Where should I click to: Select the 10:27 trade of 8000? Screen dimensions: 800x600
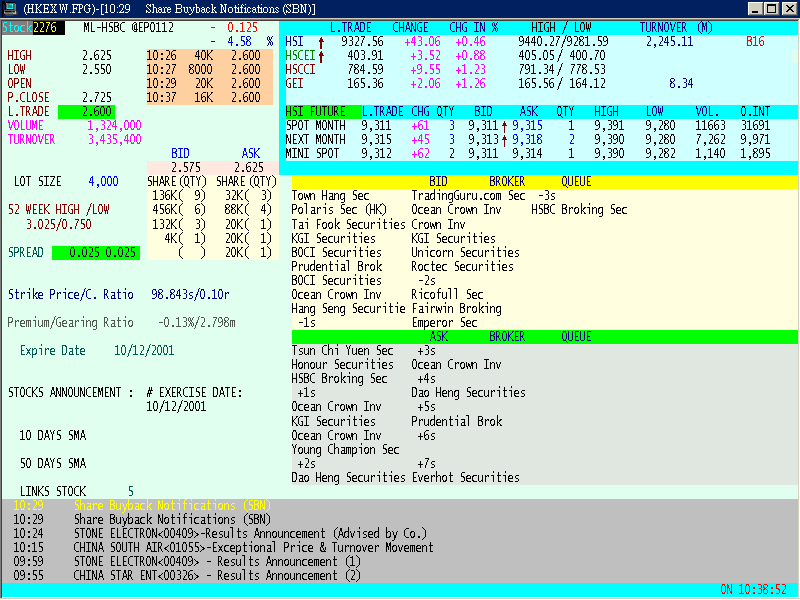[204, 69]
